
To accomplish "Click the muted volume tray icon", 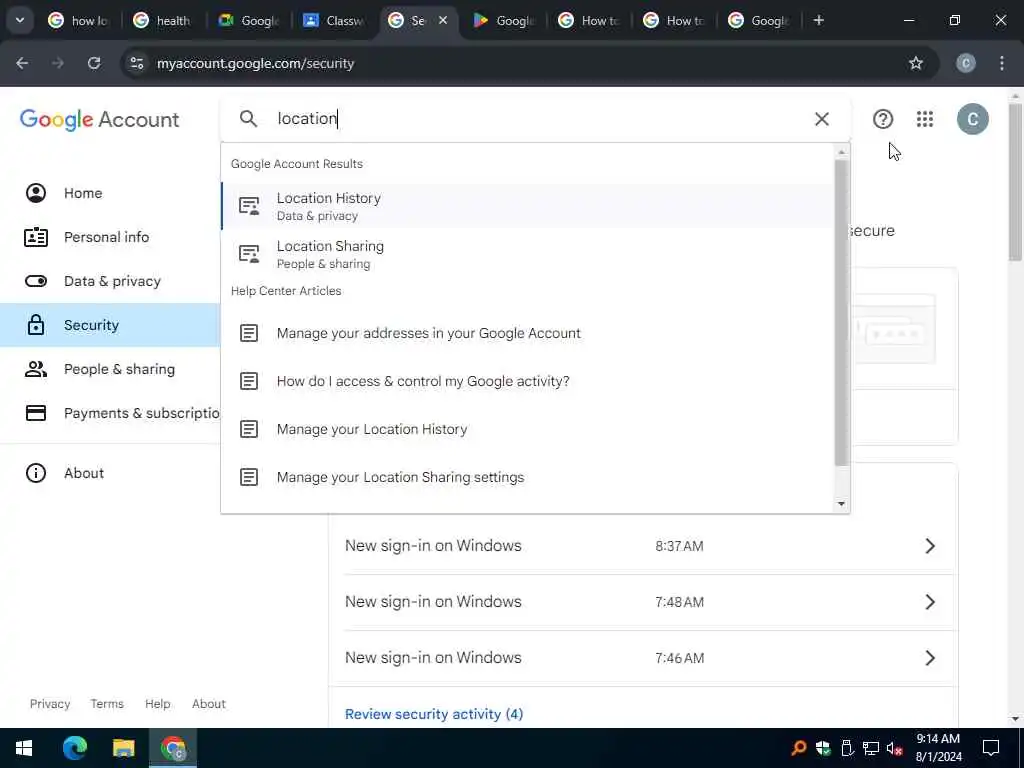I will [894, 748].
